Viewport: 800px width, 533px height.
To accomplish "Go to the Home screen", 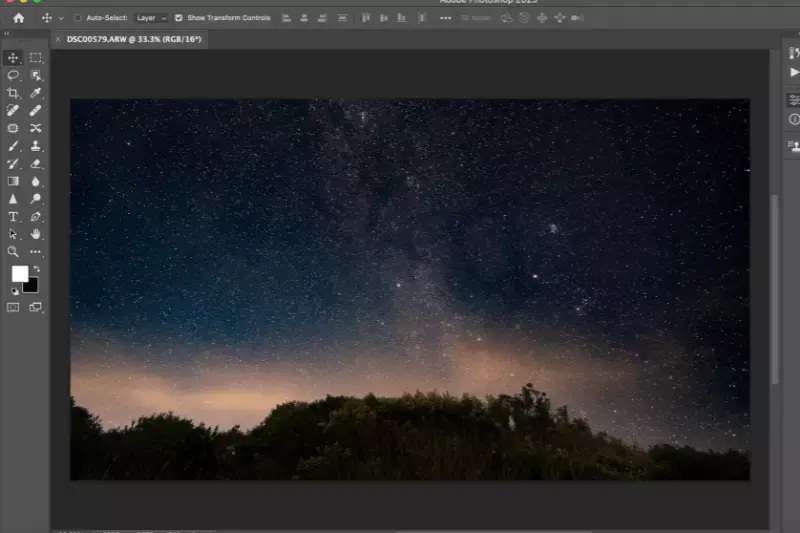I will [18, 18].
